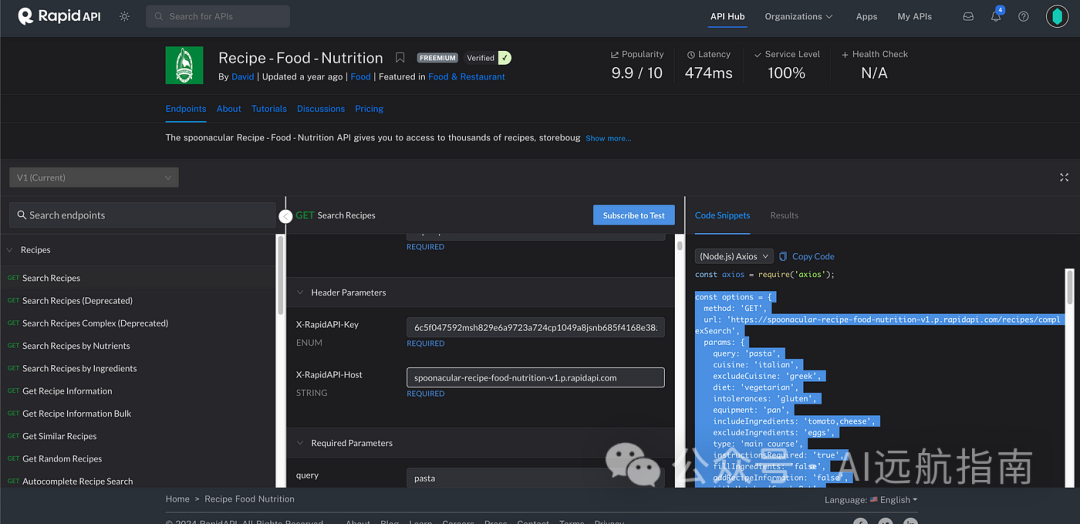This screenshot has height=524, width=1080.
Task: Click the green API logo thumbnail
Action: (184, 65)
